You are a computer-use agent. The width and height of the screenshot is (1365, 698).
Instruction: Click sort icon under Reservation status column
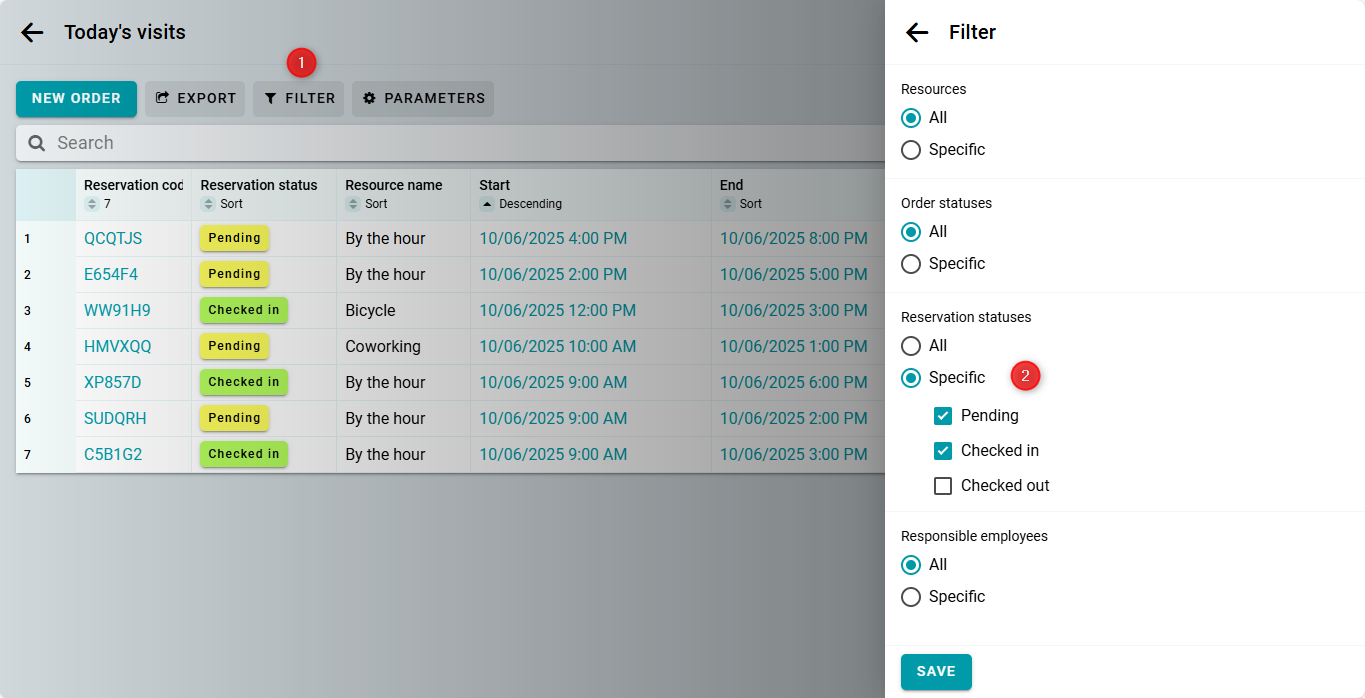[209, 204]
